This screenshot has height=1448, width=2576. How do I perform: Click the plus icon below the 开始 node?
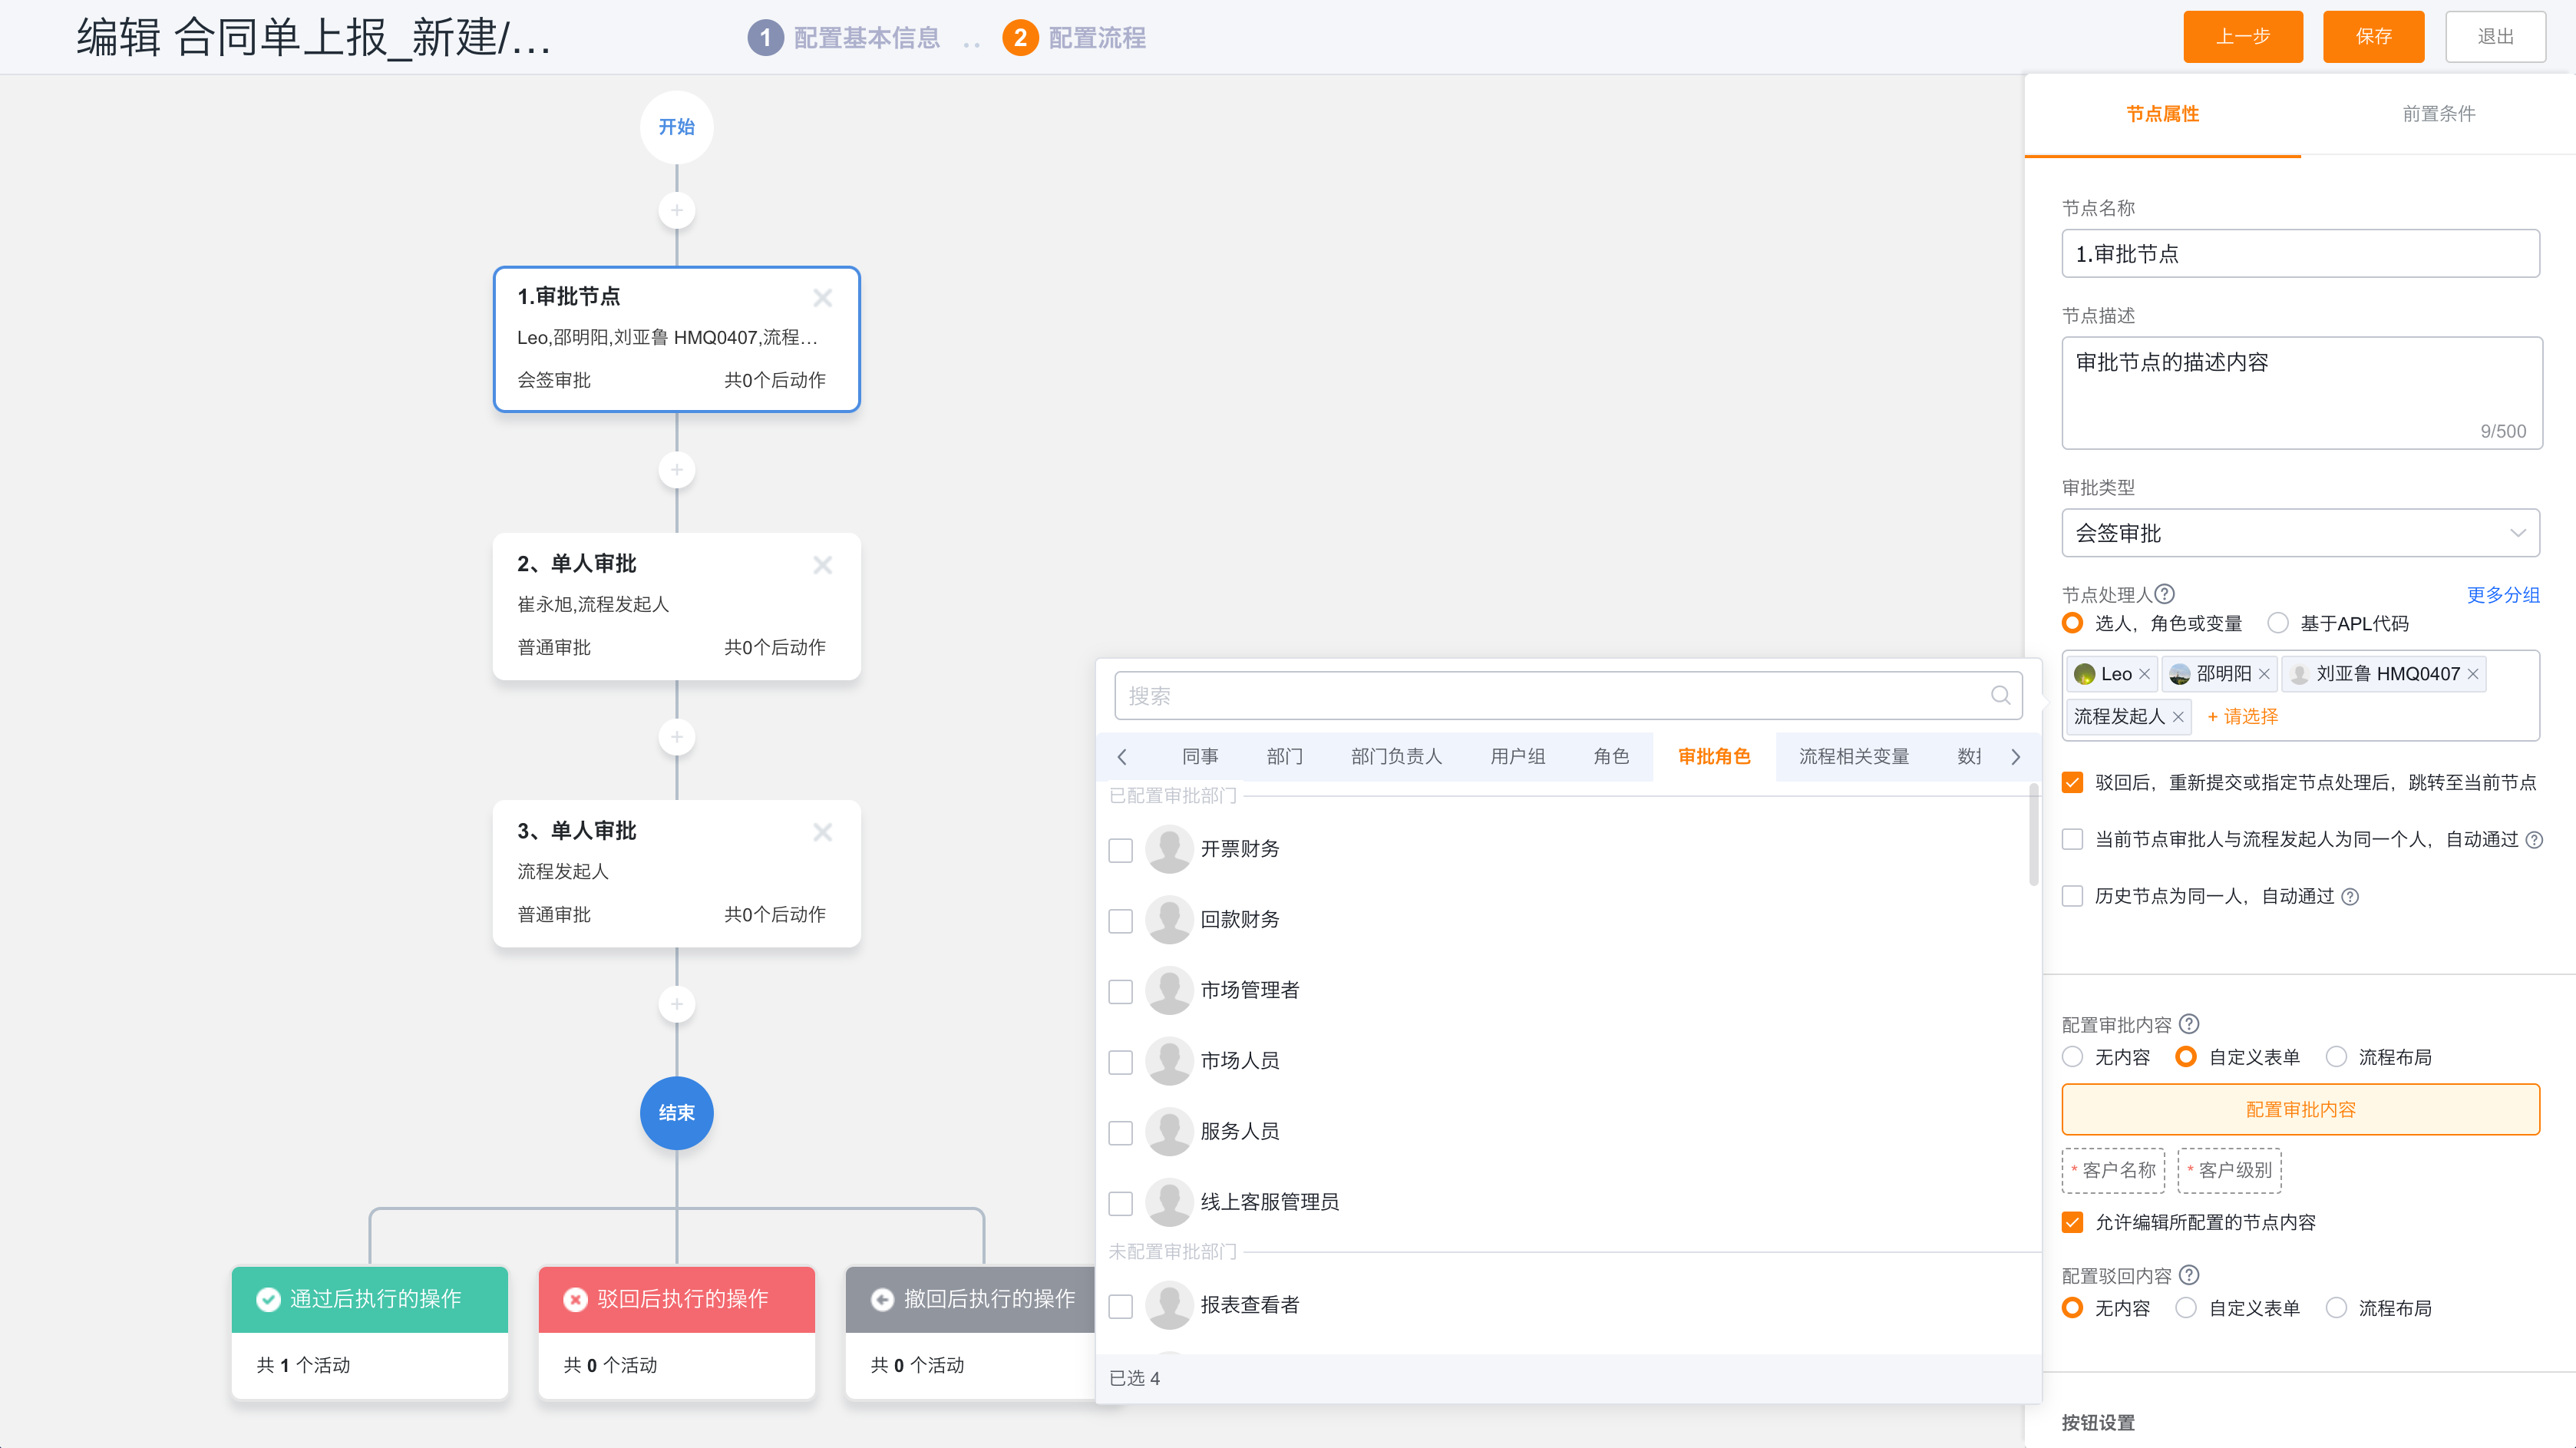tap(676, 210)
